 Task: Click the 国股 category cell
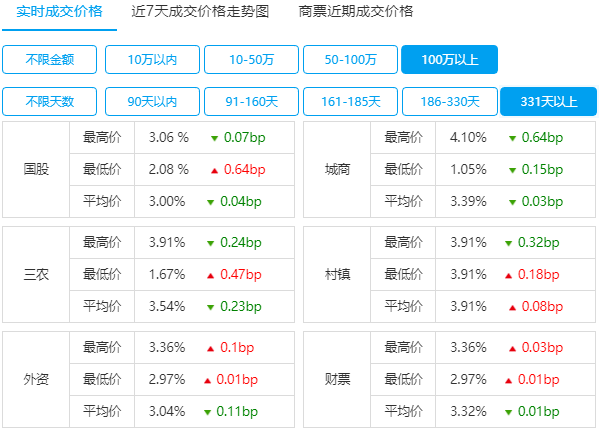coord(36,169)
